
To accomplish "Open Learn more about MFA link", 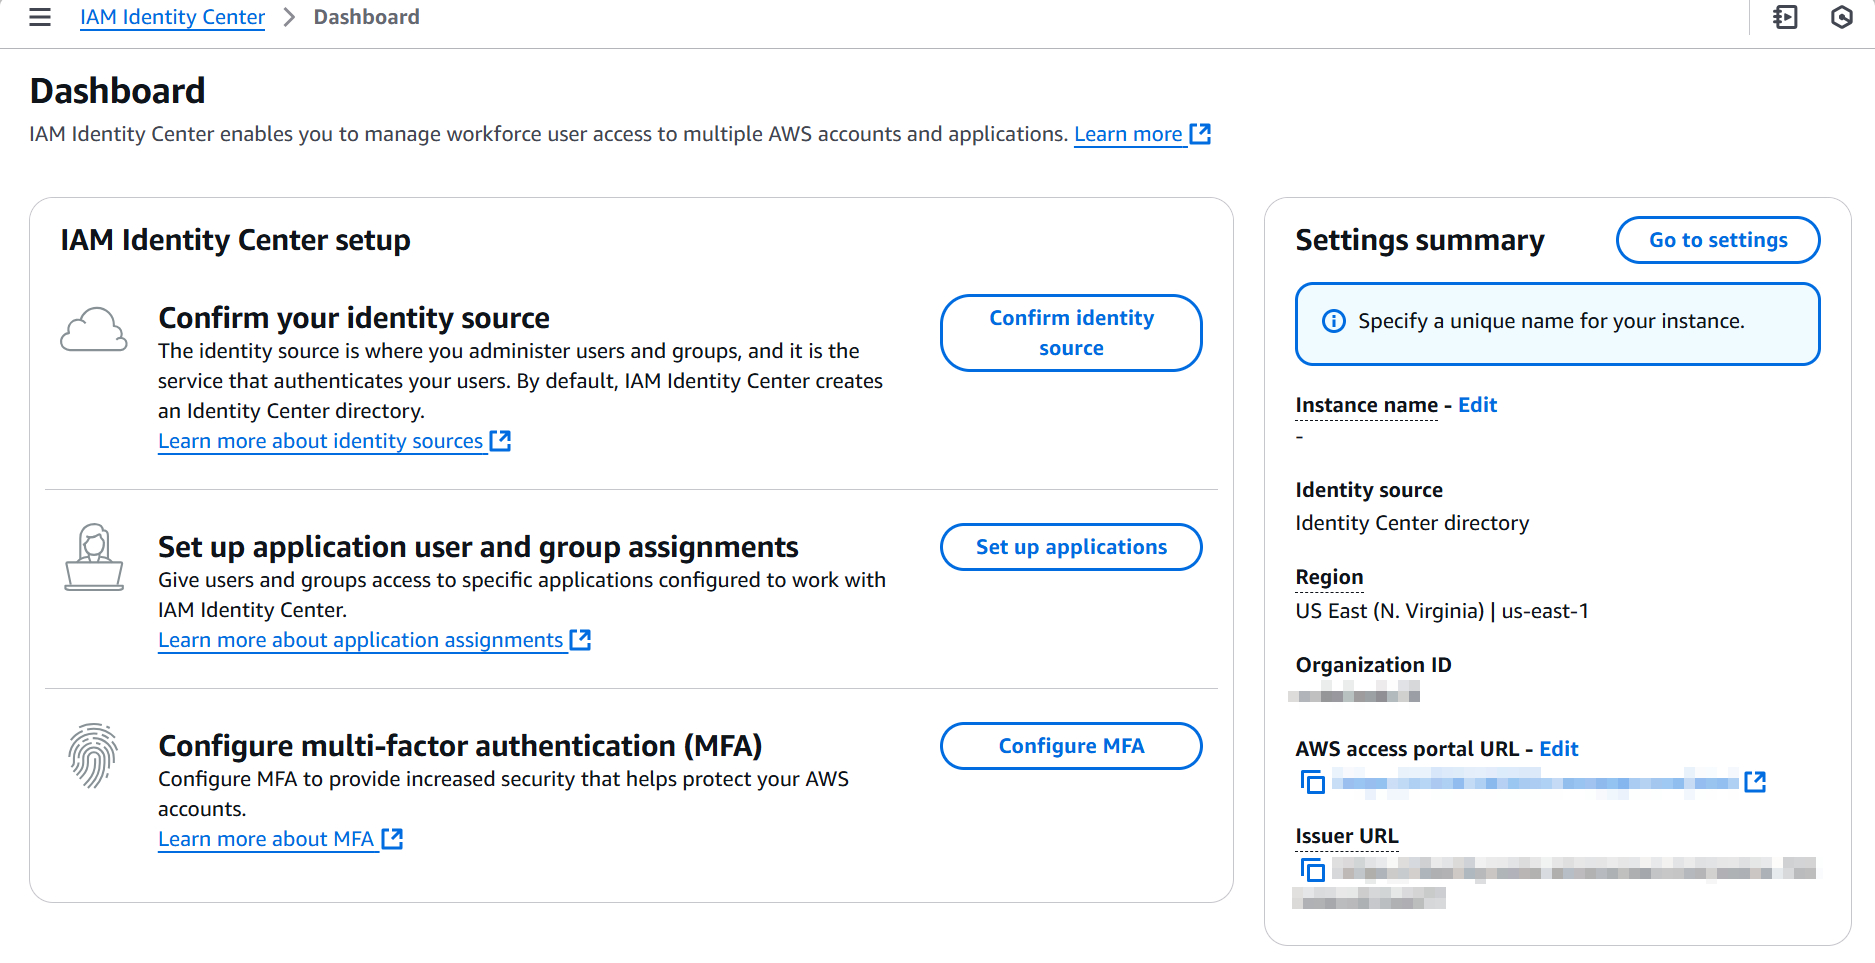I will (x=266, y=839).
